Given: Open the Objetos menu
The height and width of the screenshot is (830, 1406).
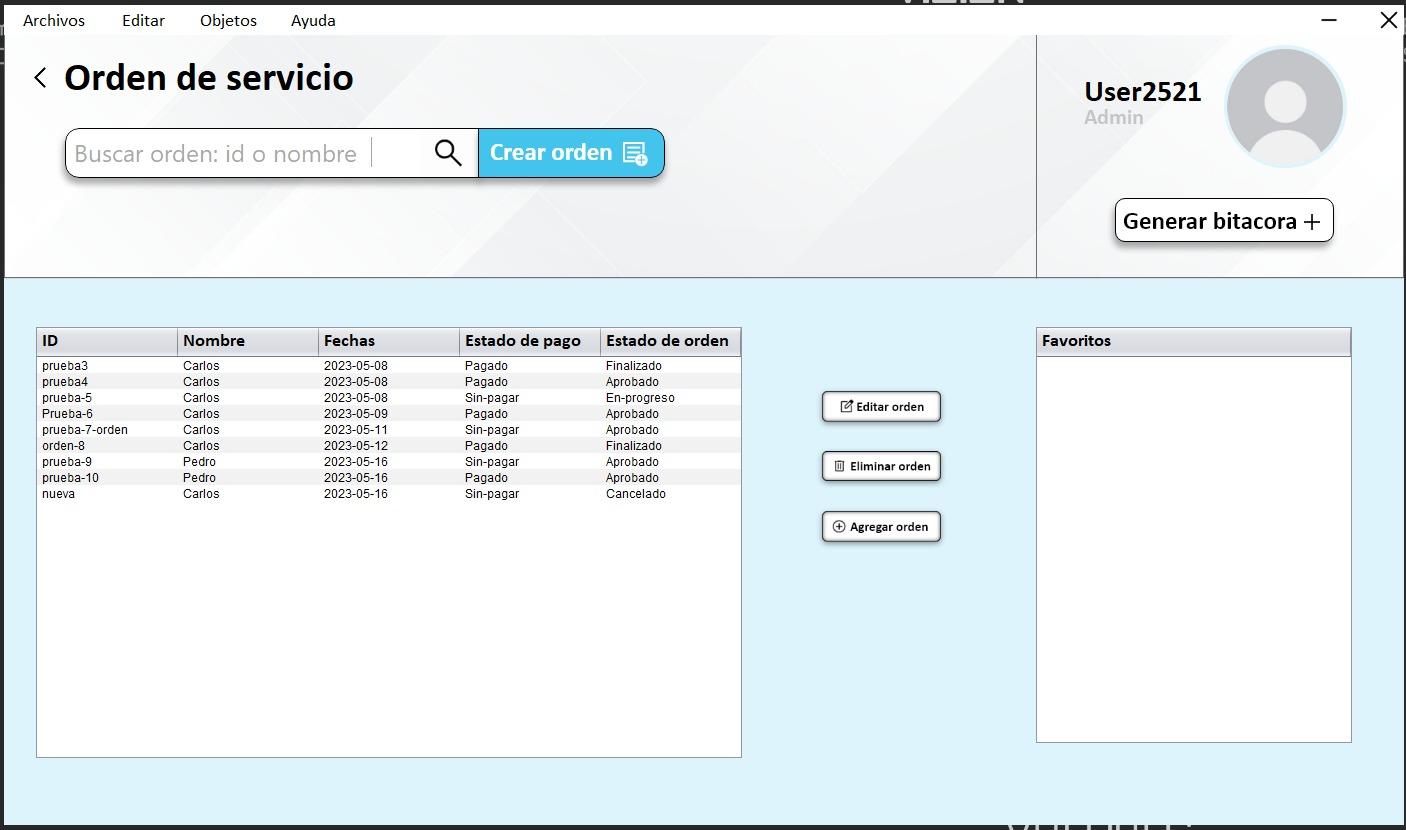Looking at the screenshot, I should coord(228,20).
